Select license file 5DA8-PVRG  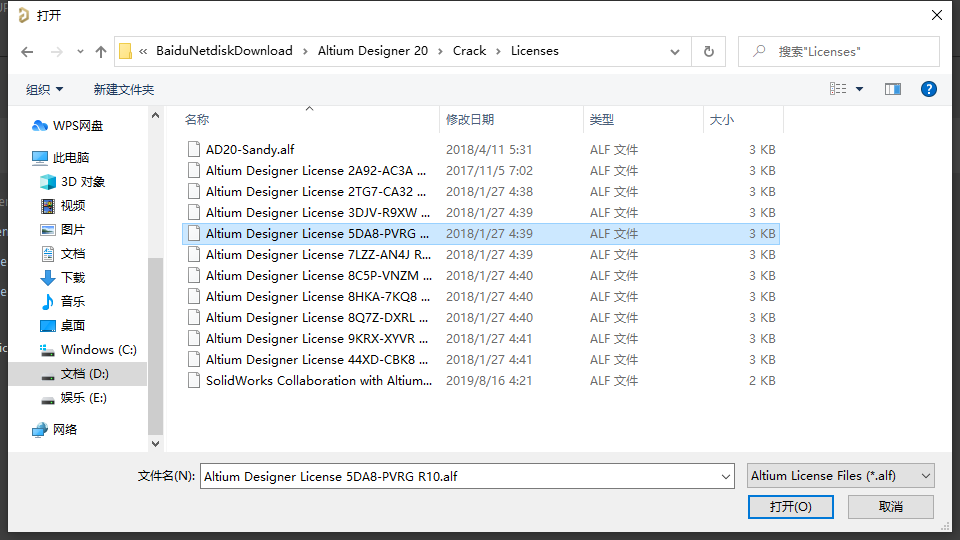481,234
